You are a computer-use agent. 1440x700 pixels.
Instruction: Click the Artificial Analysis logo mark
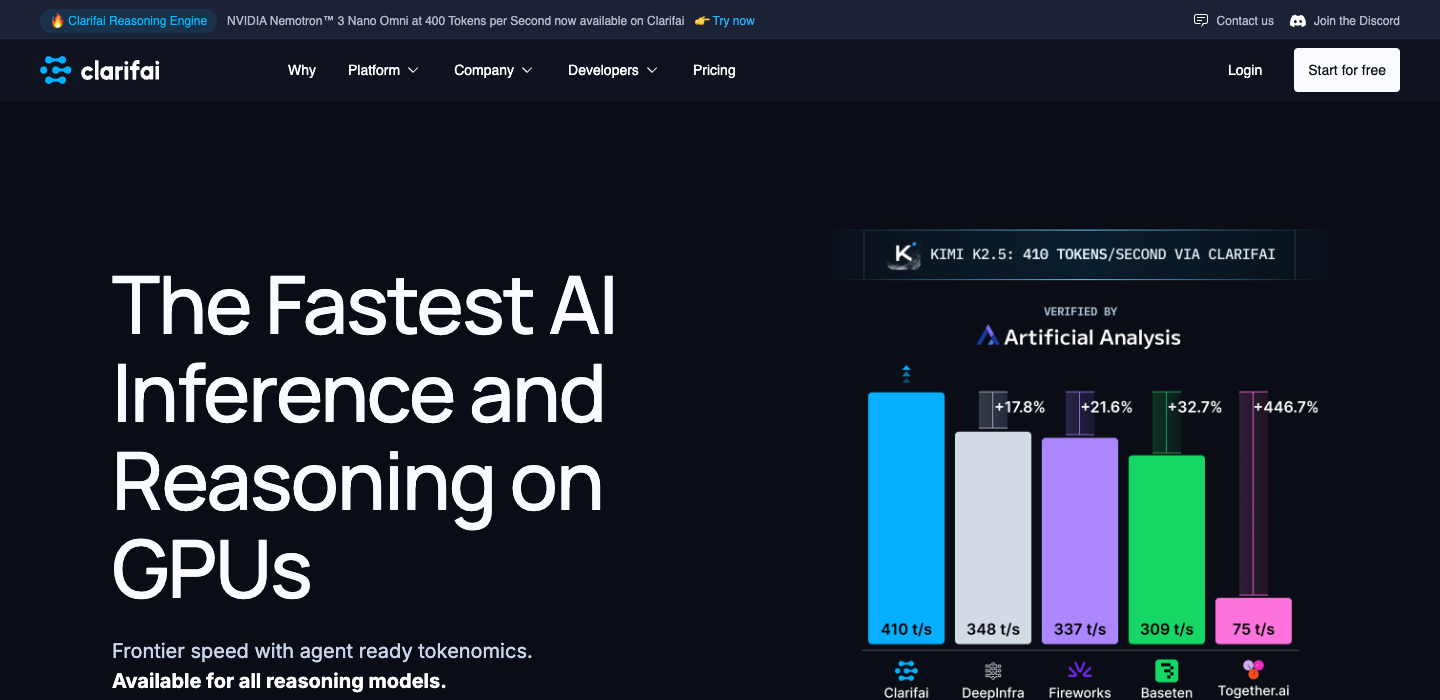coord(988,336)
